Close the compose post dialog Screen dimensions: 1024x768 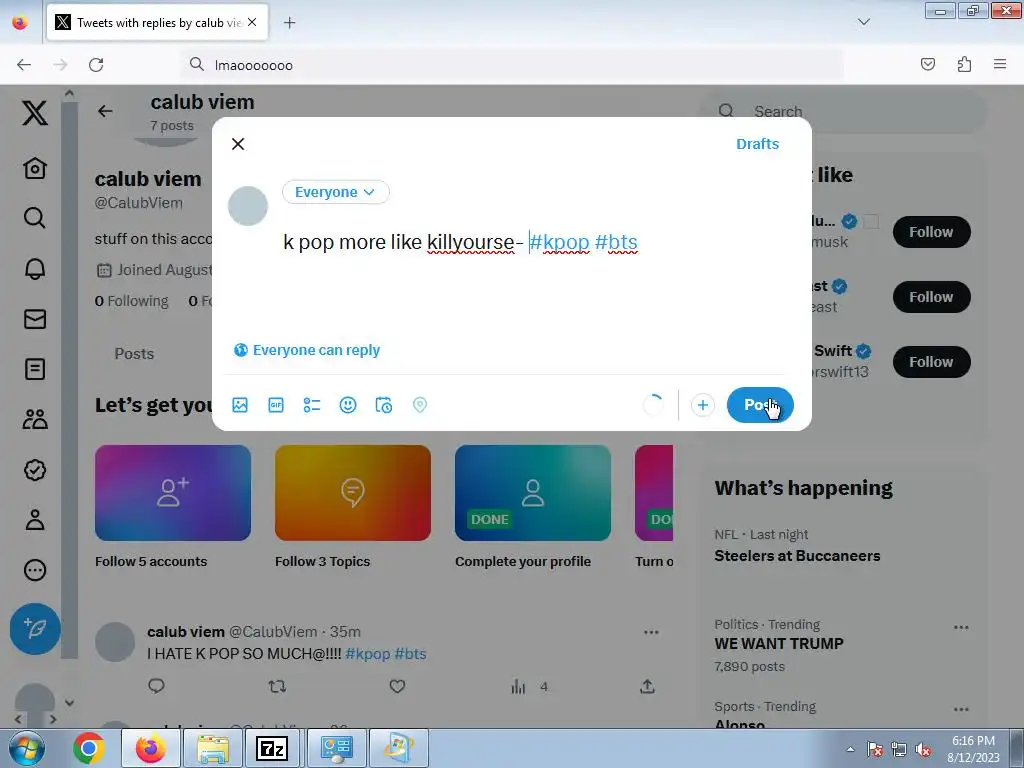tap(238, 144)
